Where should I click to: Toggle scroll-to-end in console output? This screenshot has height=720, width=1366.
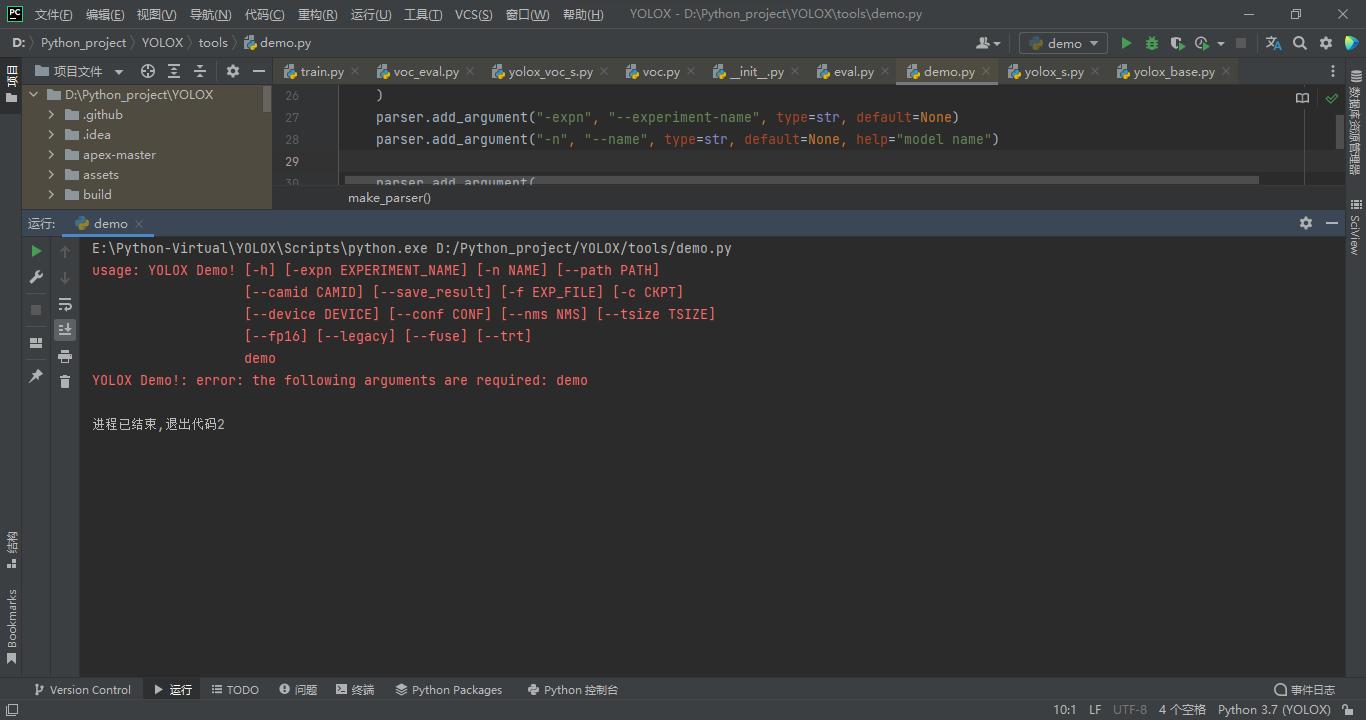pyautogui.click(x=65, y=330)
